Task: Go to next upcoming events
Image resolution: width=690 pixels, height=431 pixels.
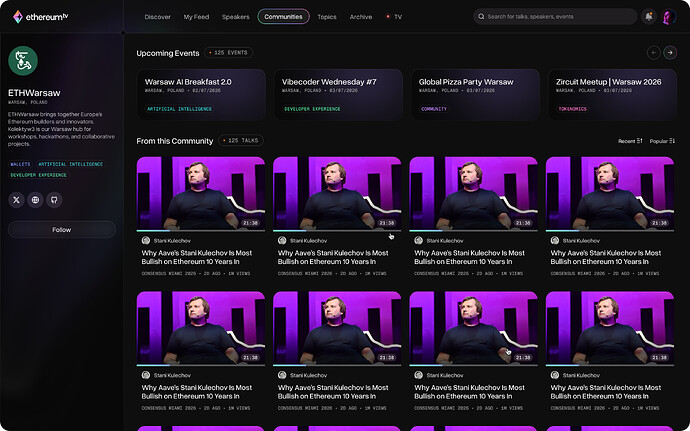Action: (670, 53)
